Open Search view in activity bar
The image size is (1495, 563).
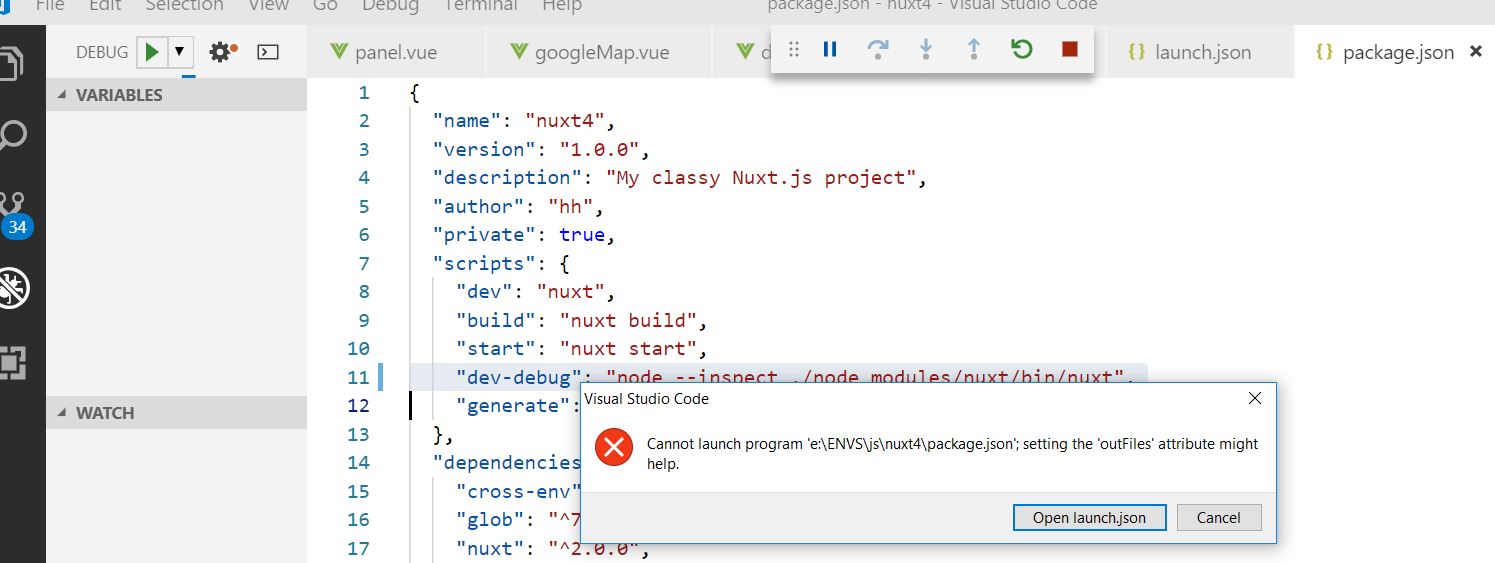point(14,134)
